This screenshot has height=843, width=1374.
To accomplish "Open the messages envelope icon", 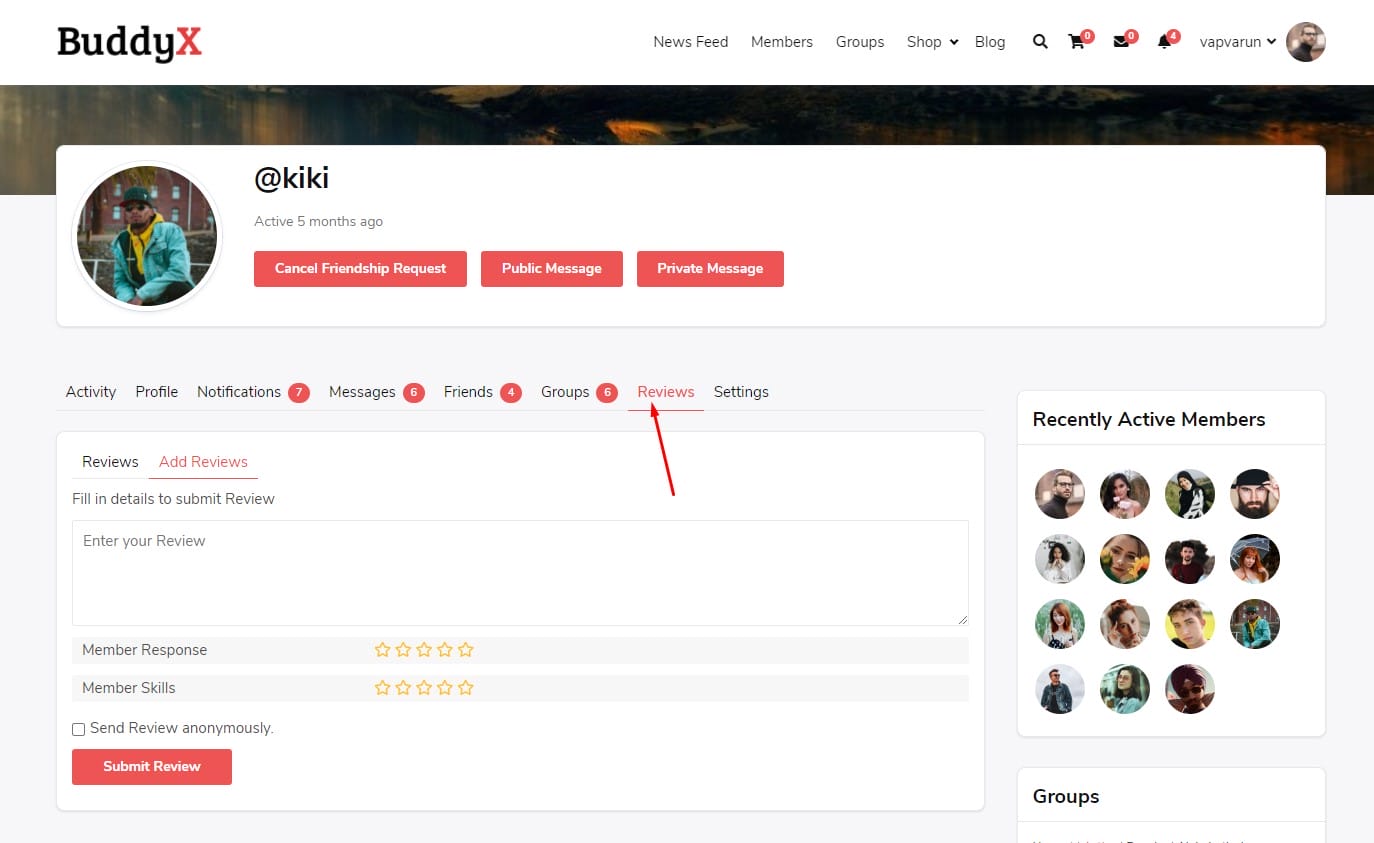I will [x=1121, y=42].
